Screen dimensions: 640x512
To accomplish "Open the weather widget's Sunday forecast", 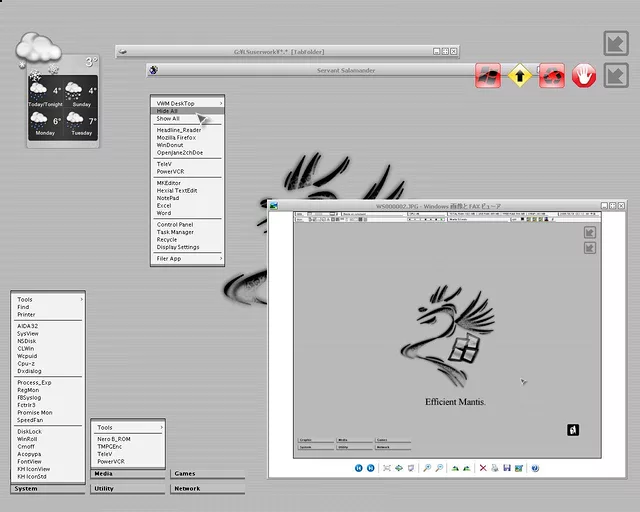I will coord(80,96).
